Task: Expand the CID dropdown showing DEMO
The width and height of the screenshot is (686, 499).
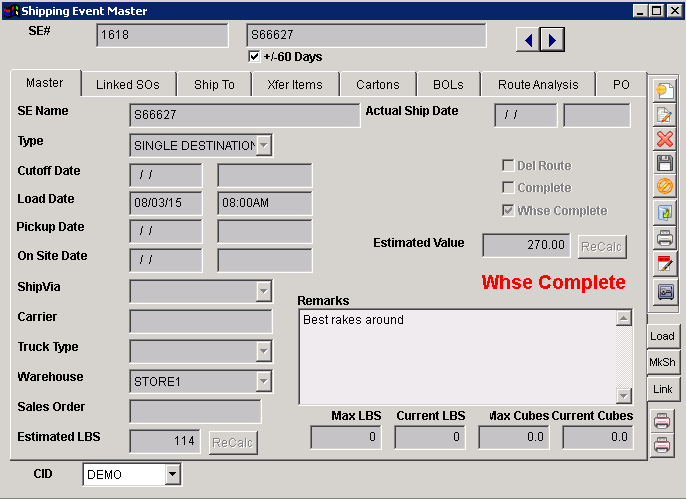Action: (x=172, y=474)
